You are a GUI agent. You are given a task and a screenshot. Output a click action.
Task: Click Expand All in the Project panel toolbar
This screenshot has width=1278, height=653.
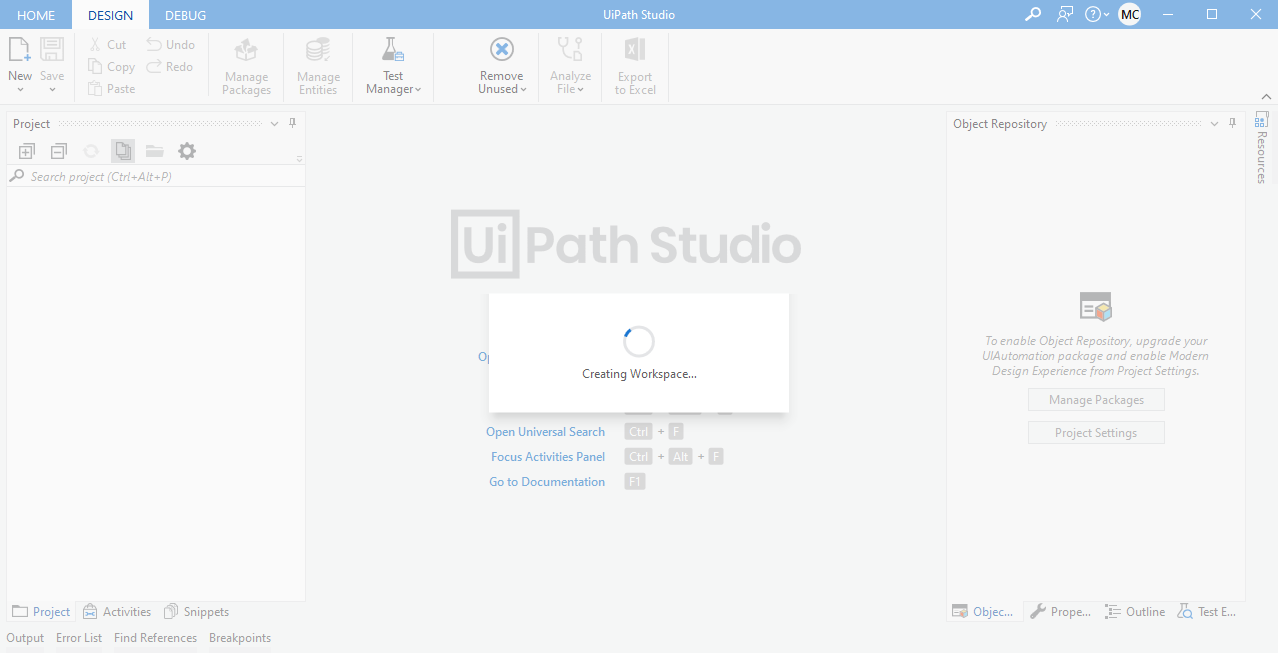(x=27, y=151)
